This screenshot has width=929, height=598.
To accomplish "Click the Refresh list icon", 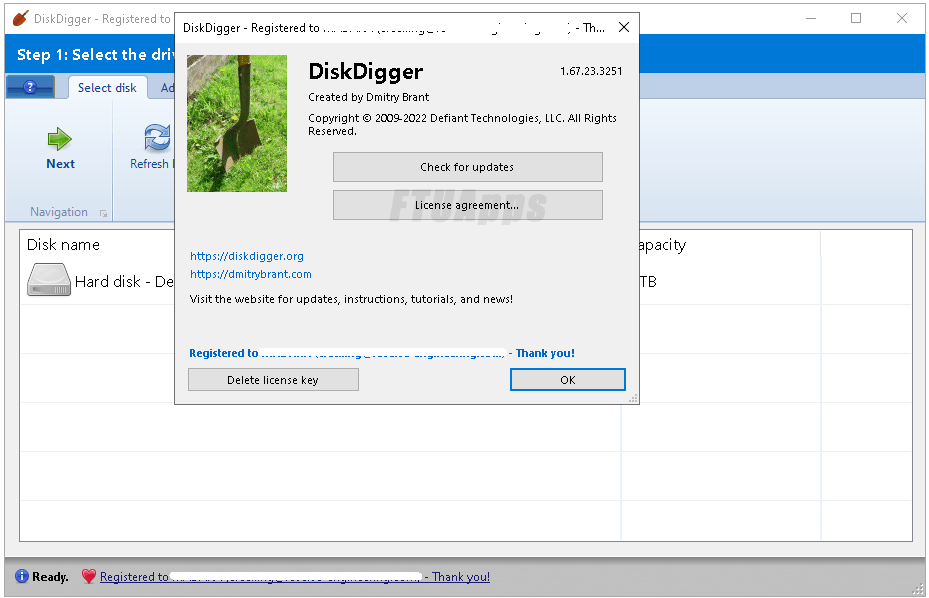I will (x=158, y=137).
